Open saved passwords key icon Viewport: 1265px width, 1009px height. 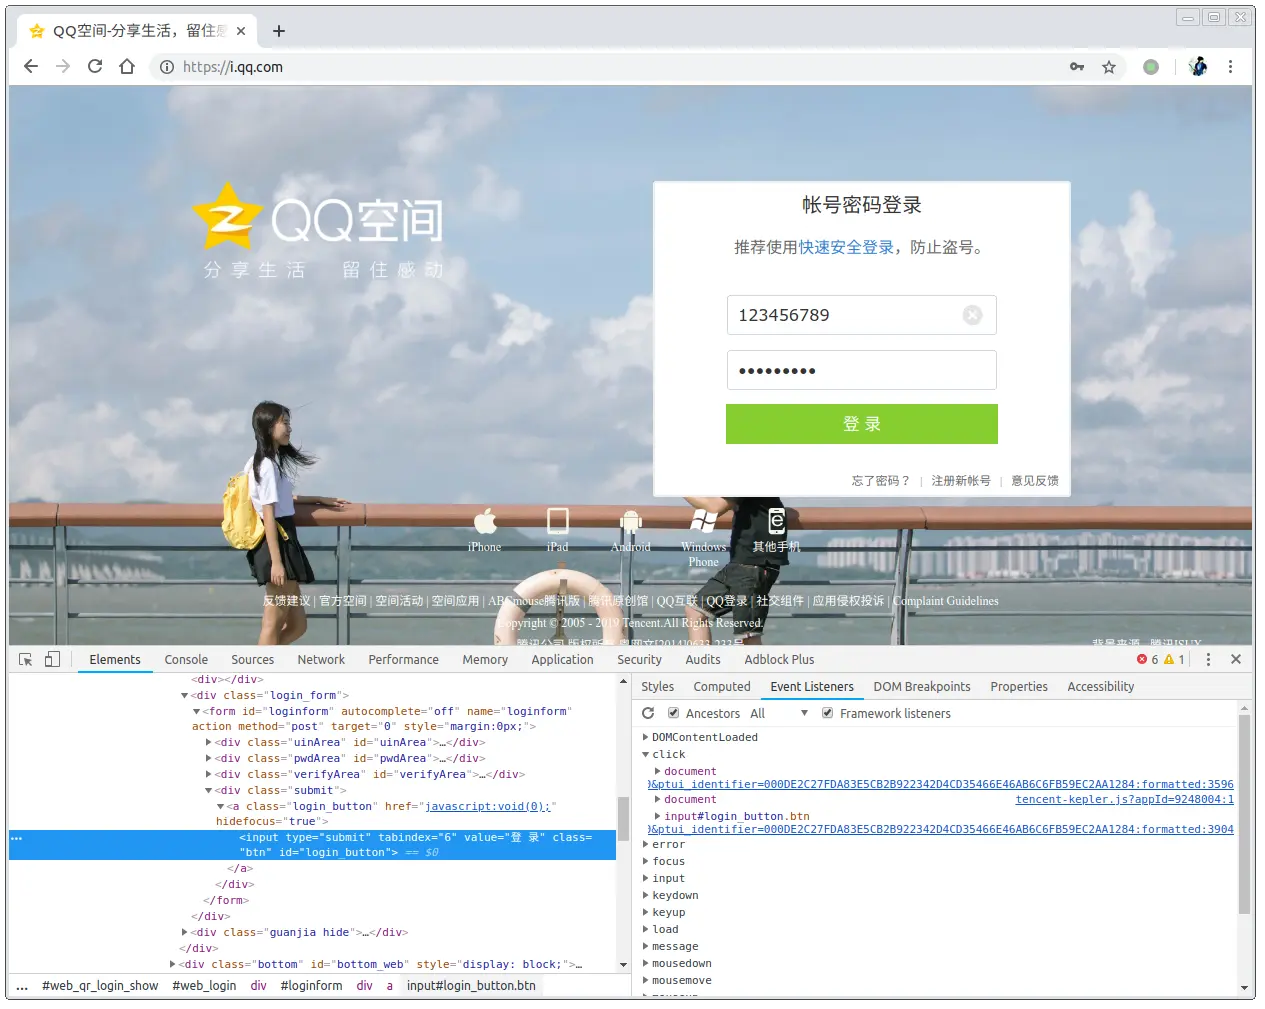[1077, 67]
